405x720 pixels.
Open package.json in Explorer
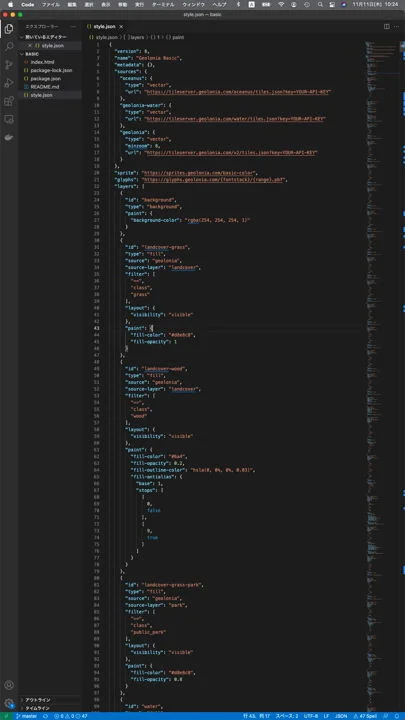(50, 79)
